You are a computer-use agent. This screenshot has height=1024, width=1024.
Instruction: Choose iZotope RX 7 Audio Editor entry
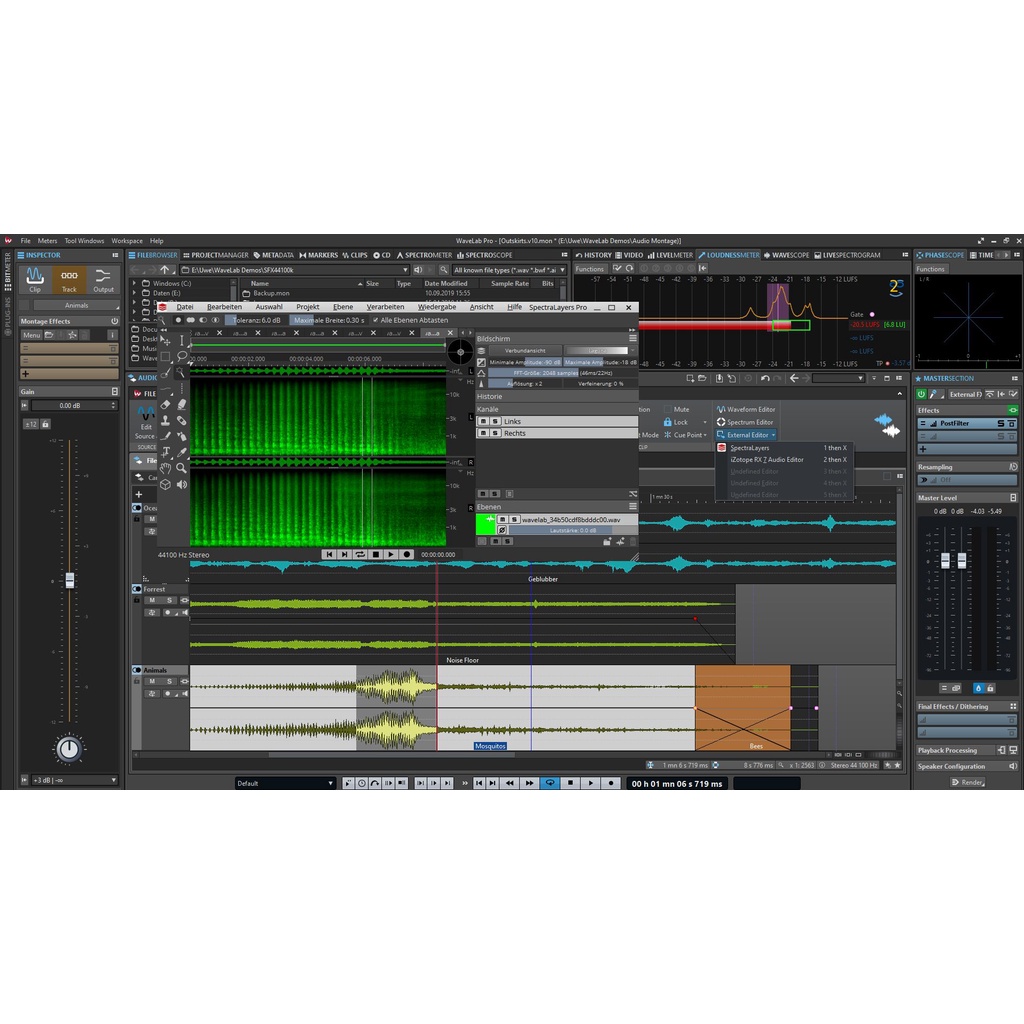[x=767, y=460]
